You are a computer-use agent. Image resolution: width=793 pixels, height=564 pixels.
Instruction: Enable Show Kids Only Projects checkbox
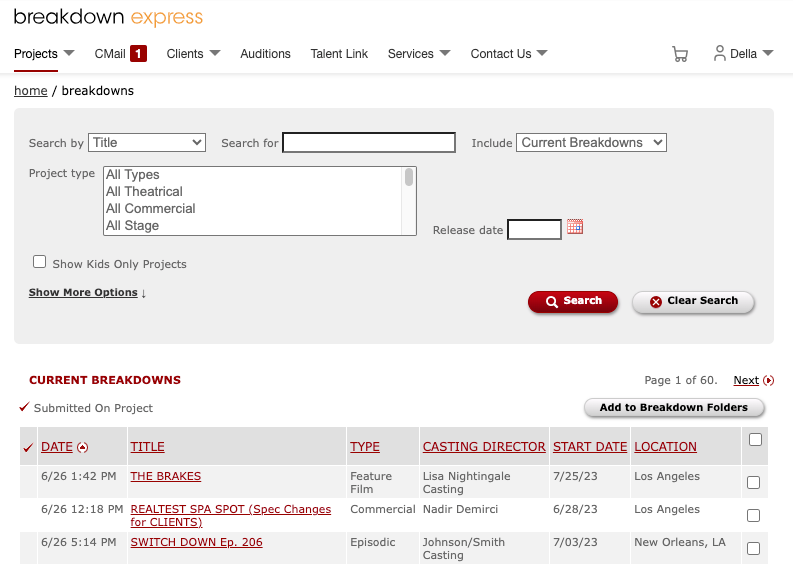pyautogui.click(x=39, y=262)
